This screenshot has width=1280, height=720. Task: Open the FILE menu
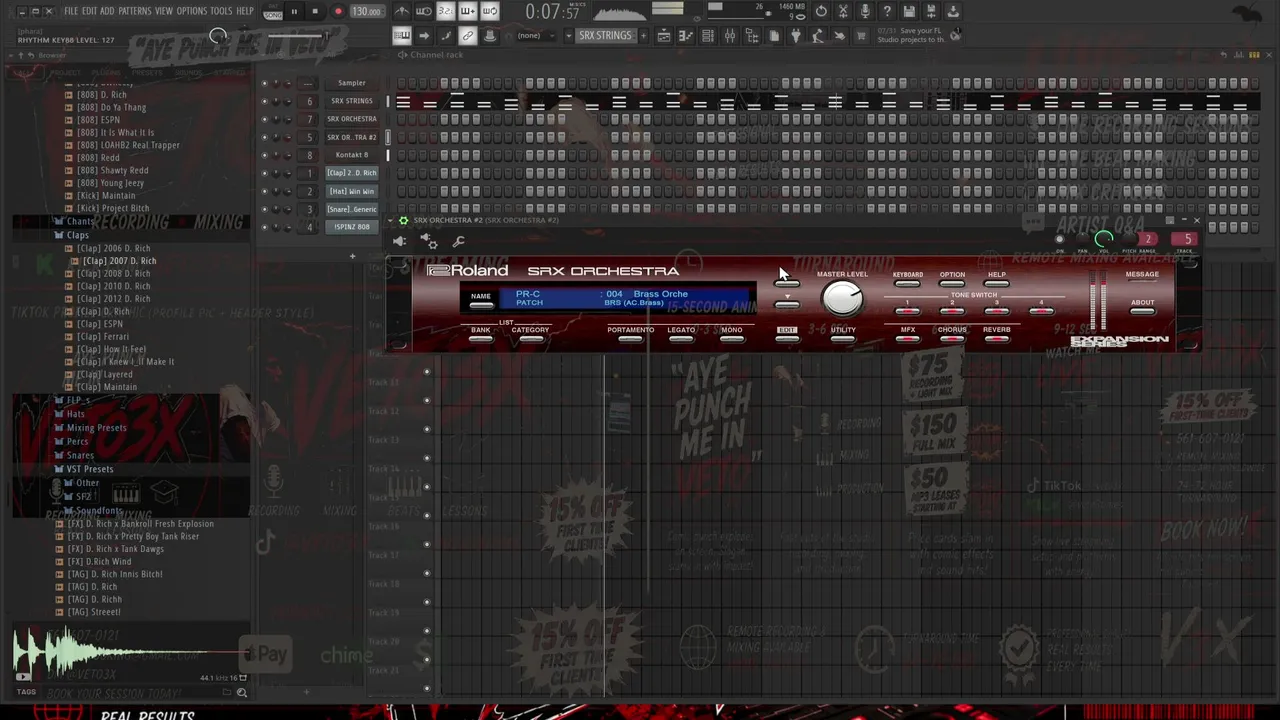click(x=71, y=11)
